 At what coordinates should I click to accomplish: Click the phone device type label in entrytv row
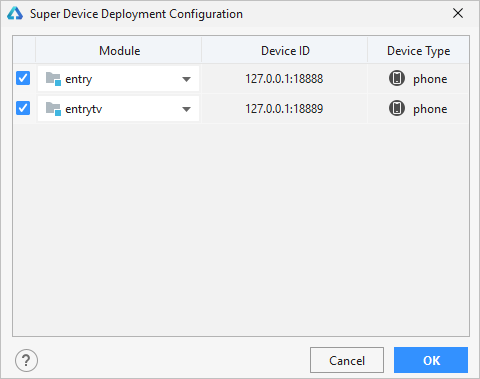(430, 109)
